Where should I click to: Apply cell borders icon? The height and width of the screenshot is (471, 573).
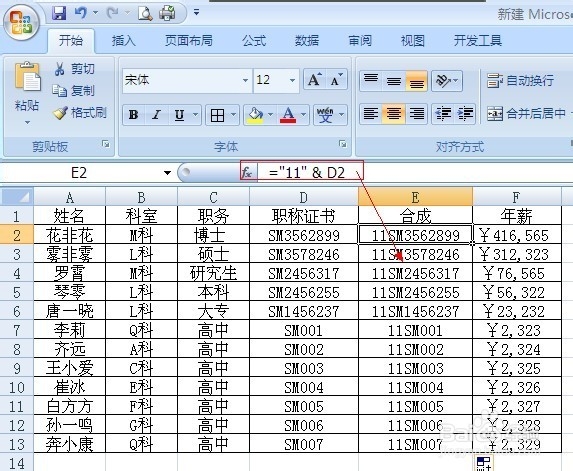tap(217, 115)
